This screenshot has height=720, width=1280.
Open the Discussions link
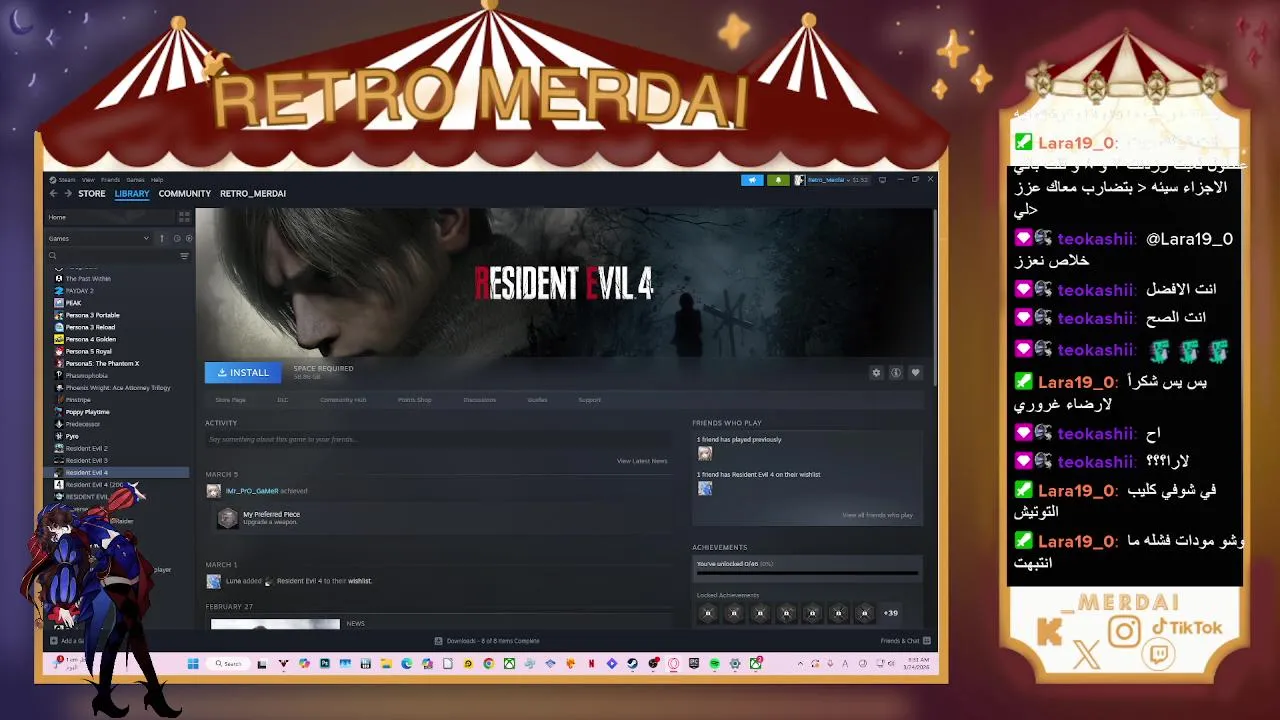coord(480,400)
